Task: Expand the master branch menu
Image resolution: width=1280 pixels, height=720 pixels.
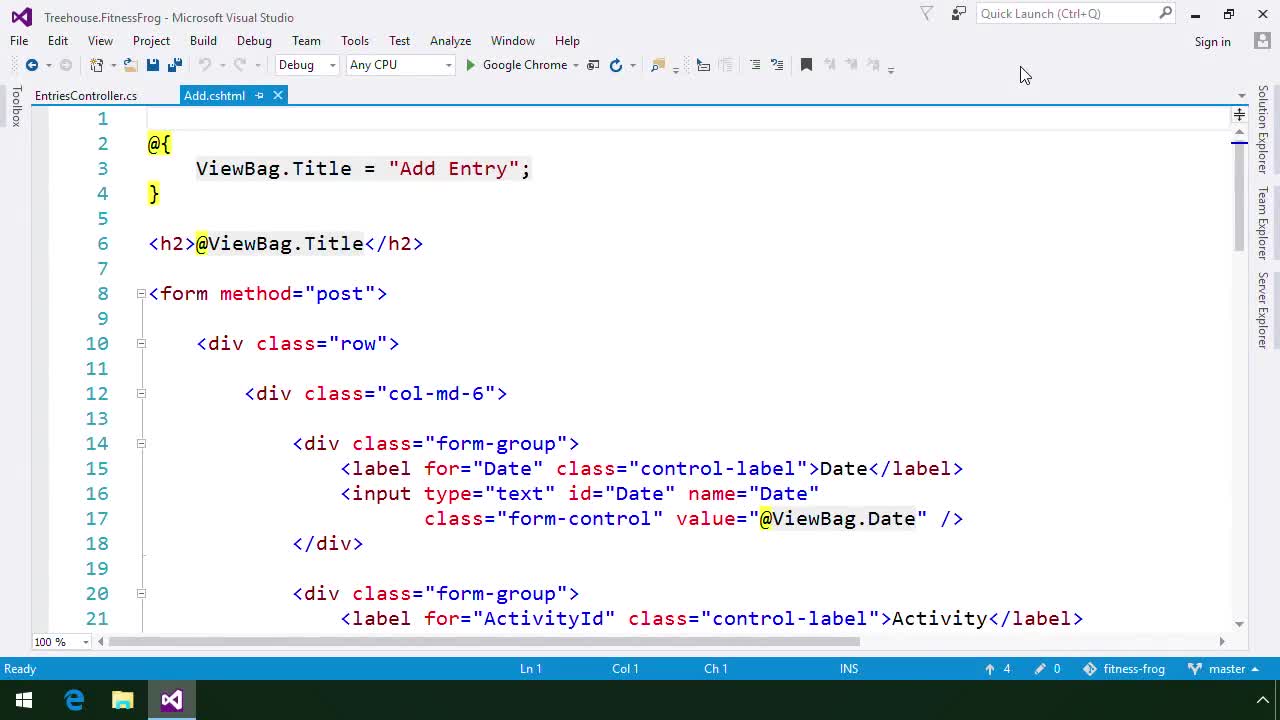Action: click(1226, 669)
